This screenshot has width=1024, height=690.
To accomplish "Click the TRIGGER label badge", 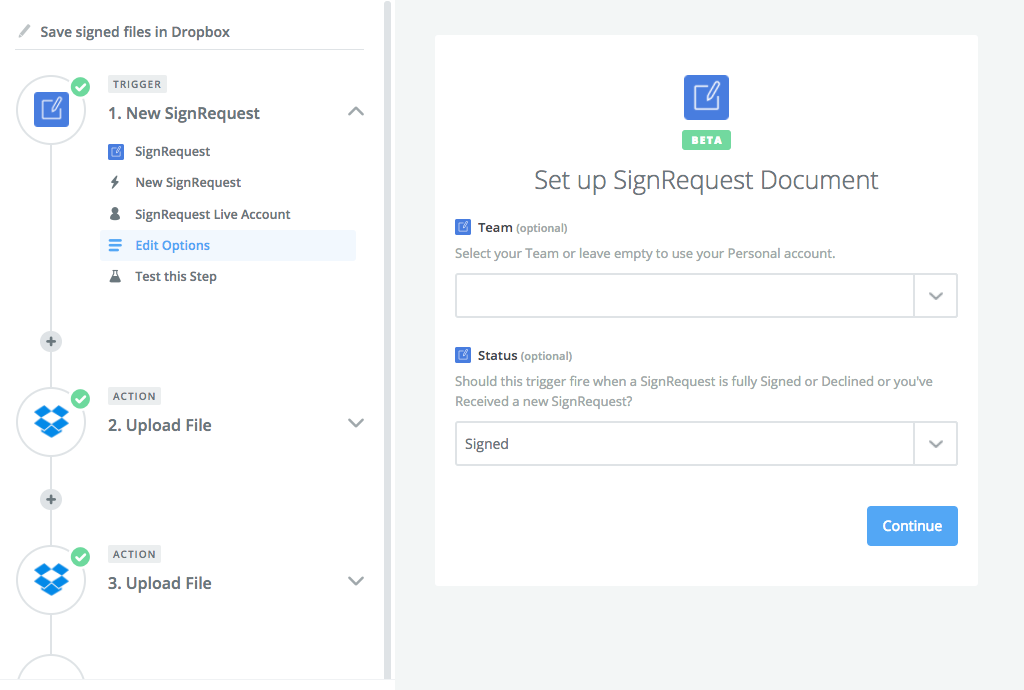I will tap(136, 84).
